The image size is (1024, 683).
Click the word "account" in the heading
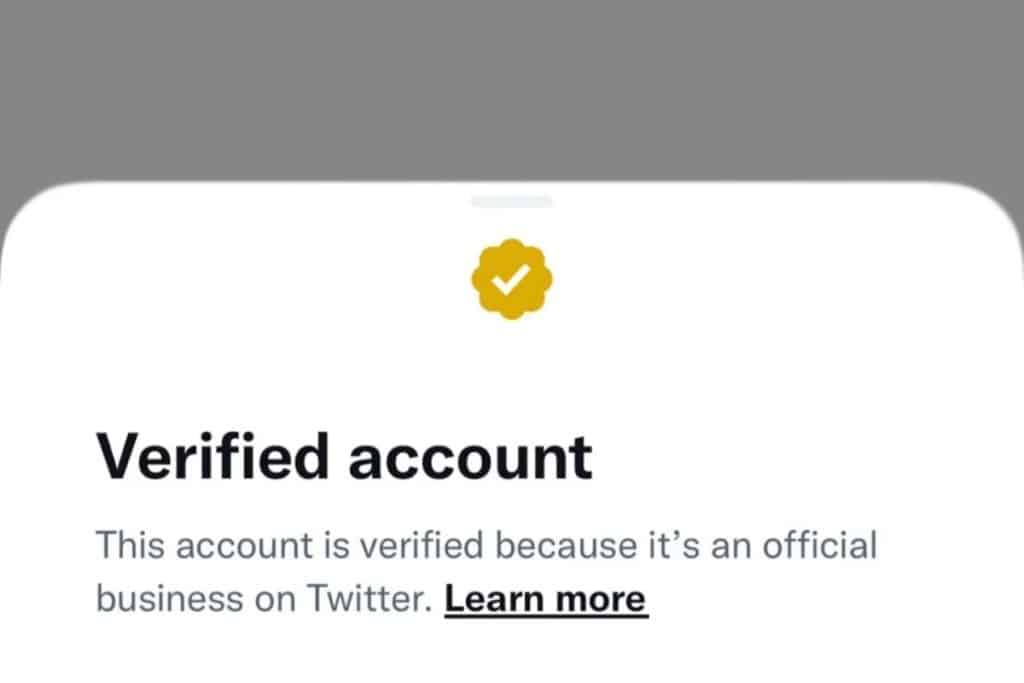tap(469, 458)
